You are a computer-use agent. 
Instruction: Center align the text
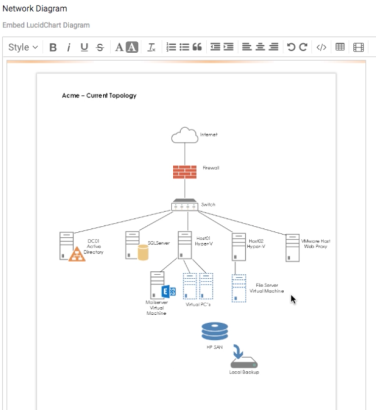coord(260,47)
